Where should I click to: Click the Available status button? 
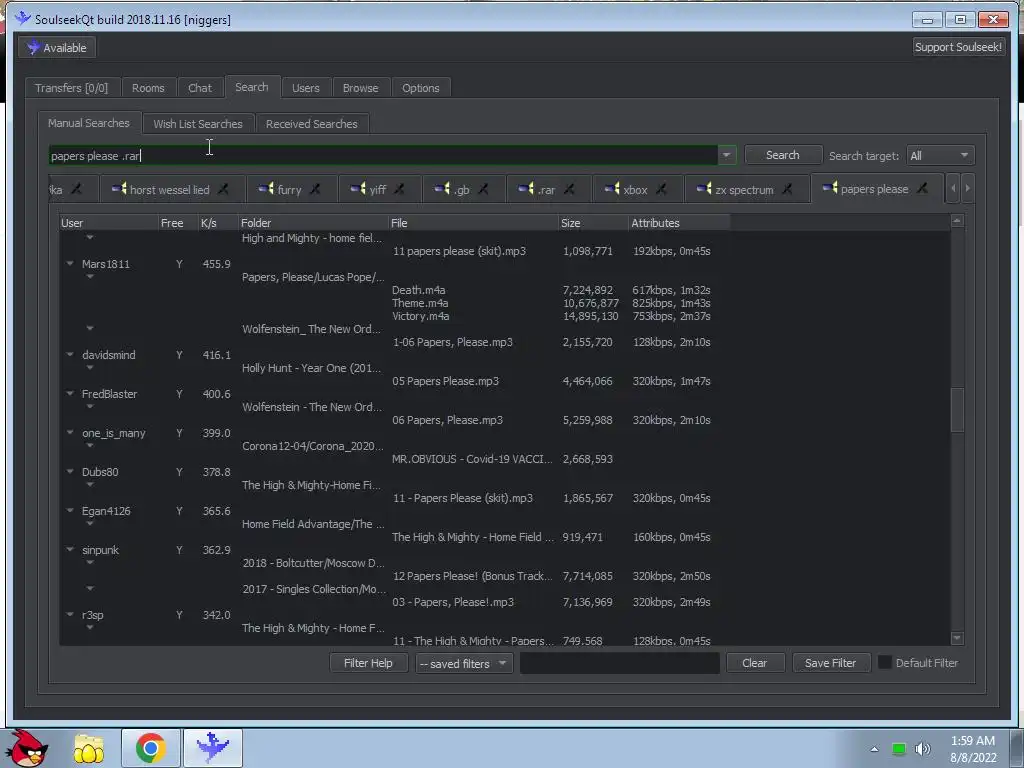tap(57, 48)
